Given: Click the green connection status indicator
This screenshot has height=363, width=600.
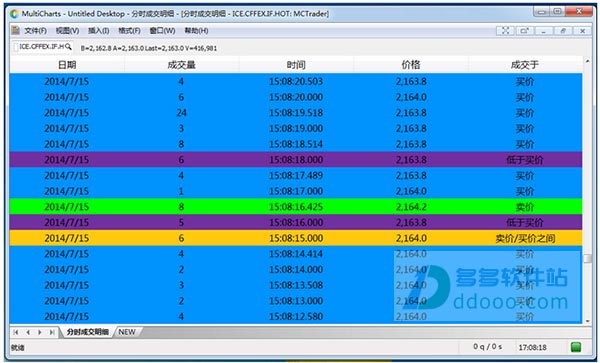Looking at the screenshot, I should click(576, 347).
